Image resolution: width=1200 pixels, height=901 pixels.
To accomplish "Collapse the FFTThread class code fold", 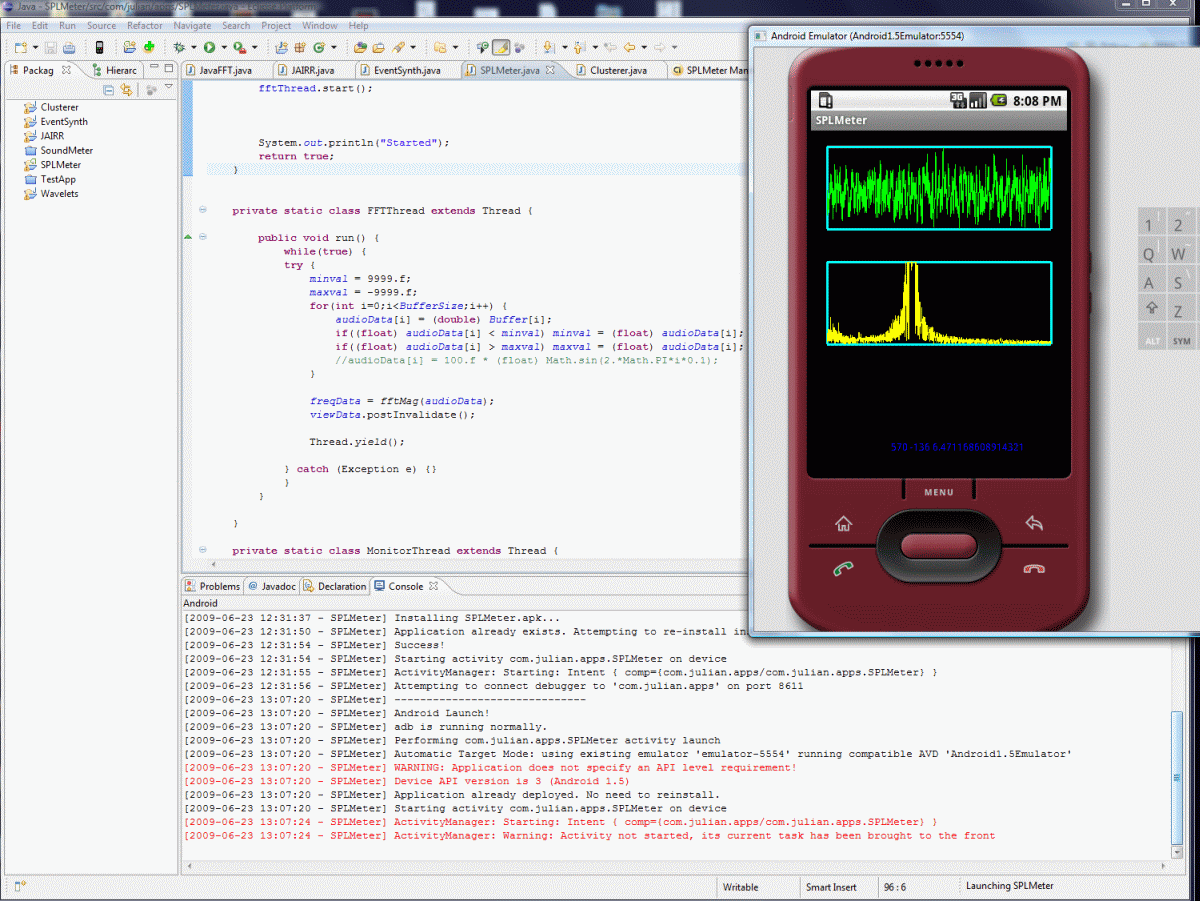I will pyautogui.click(x=203, y=210).
